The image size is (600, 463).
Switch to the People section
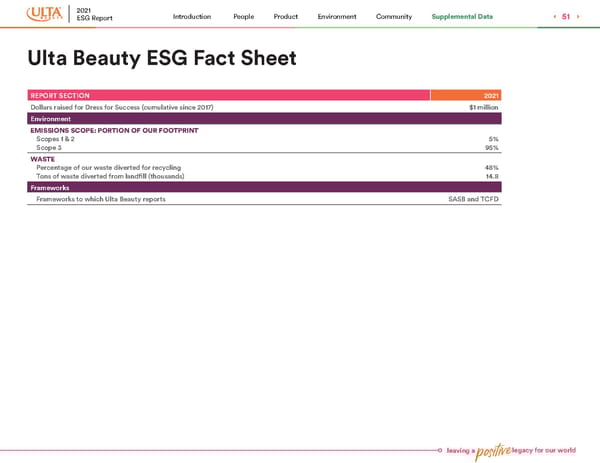(243, 17)
